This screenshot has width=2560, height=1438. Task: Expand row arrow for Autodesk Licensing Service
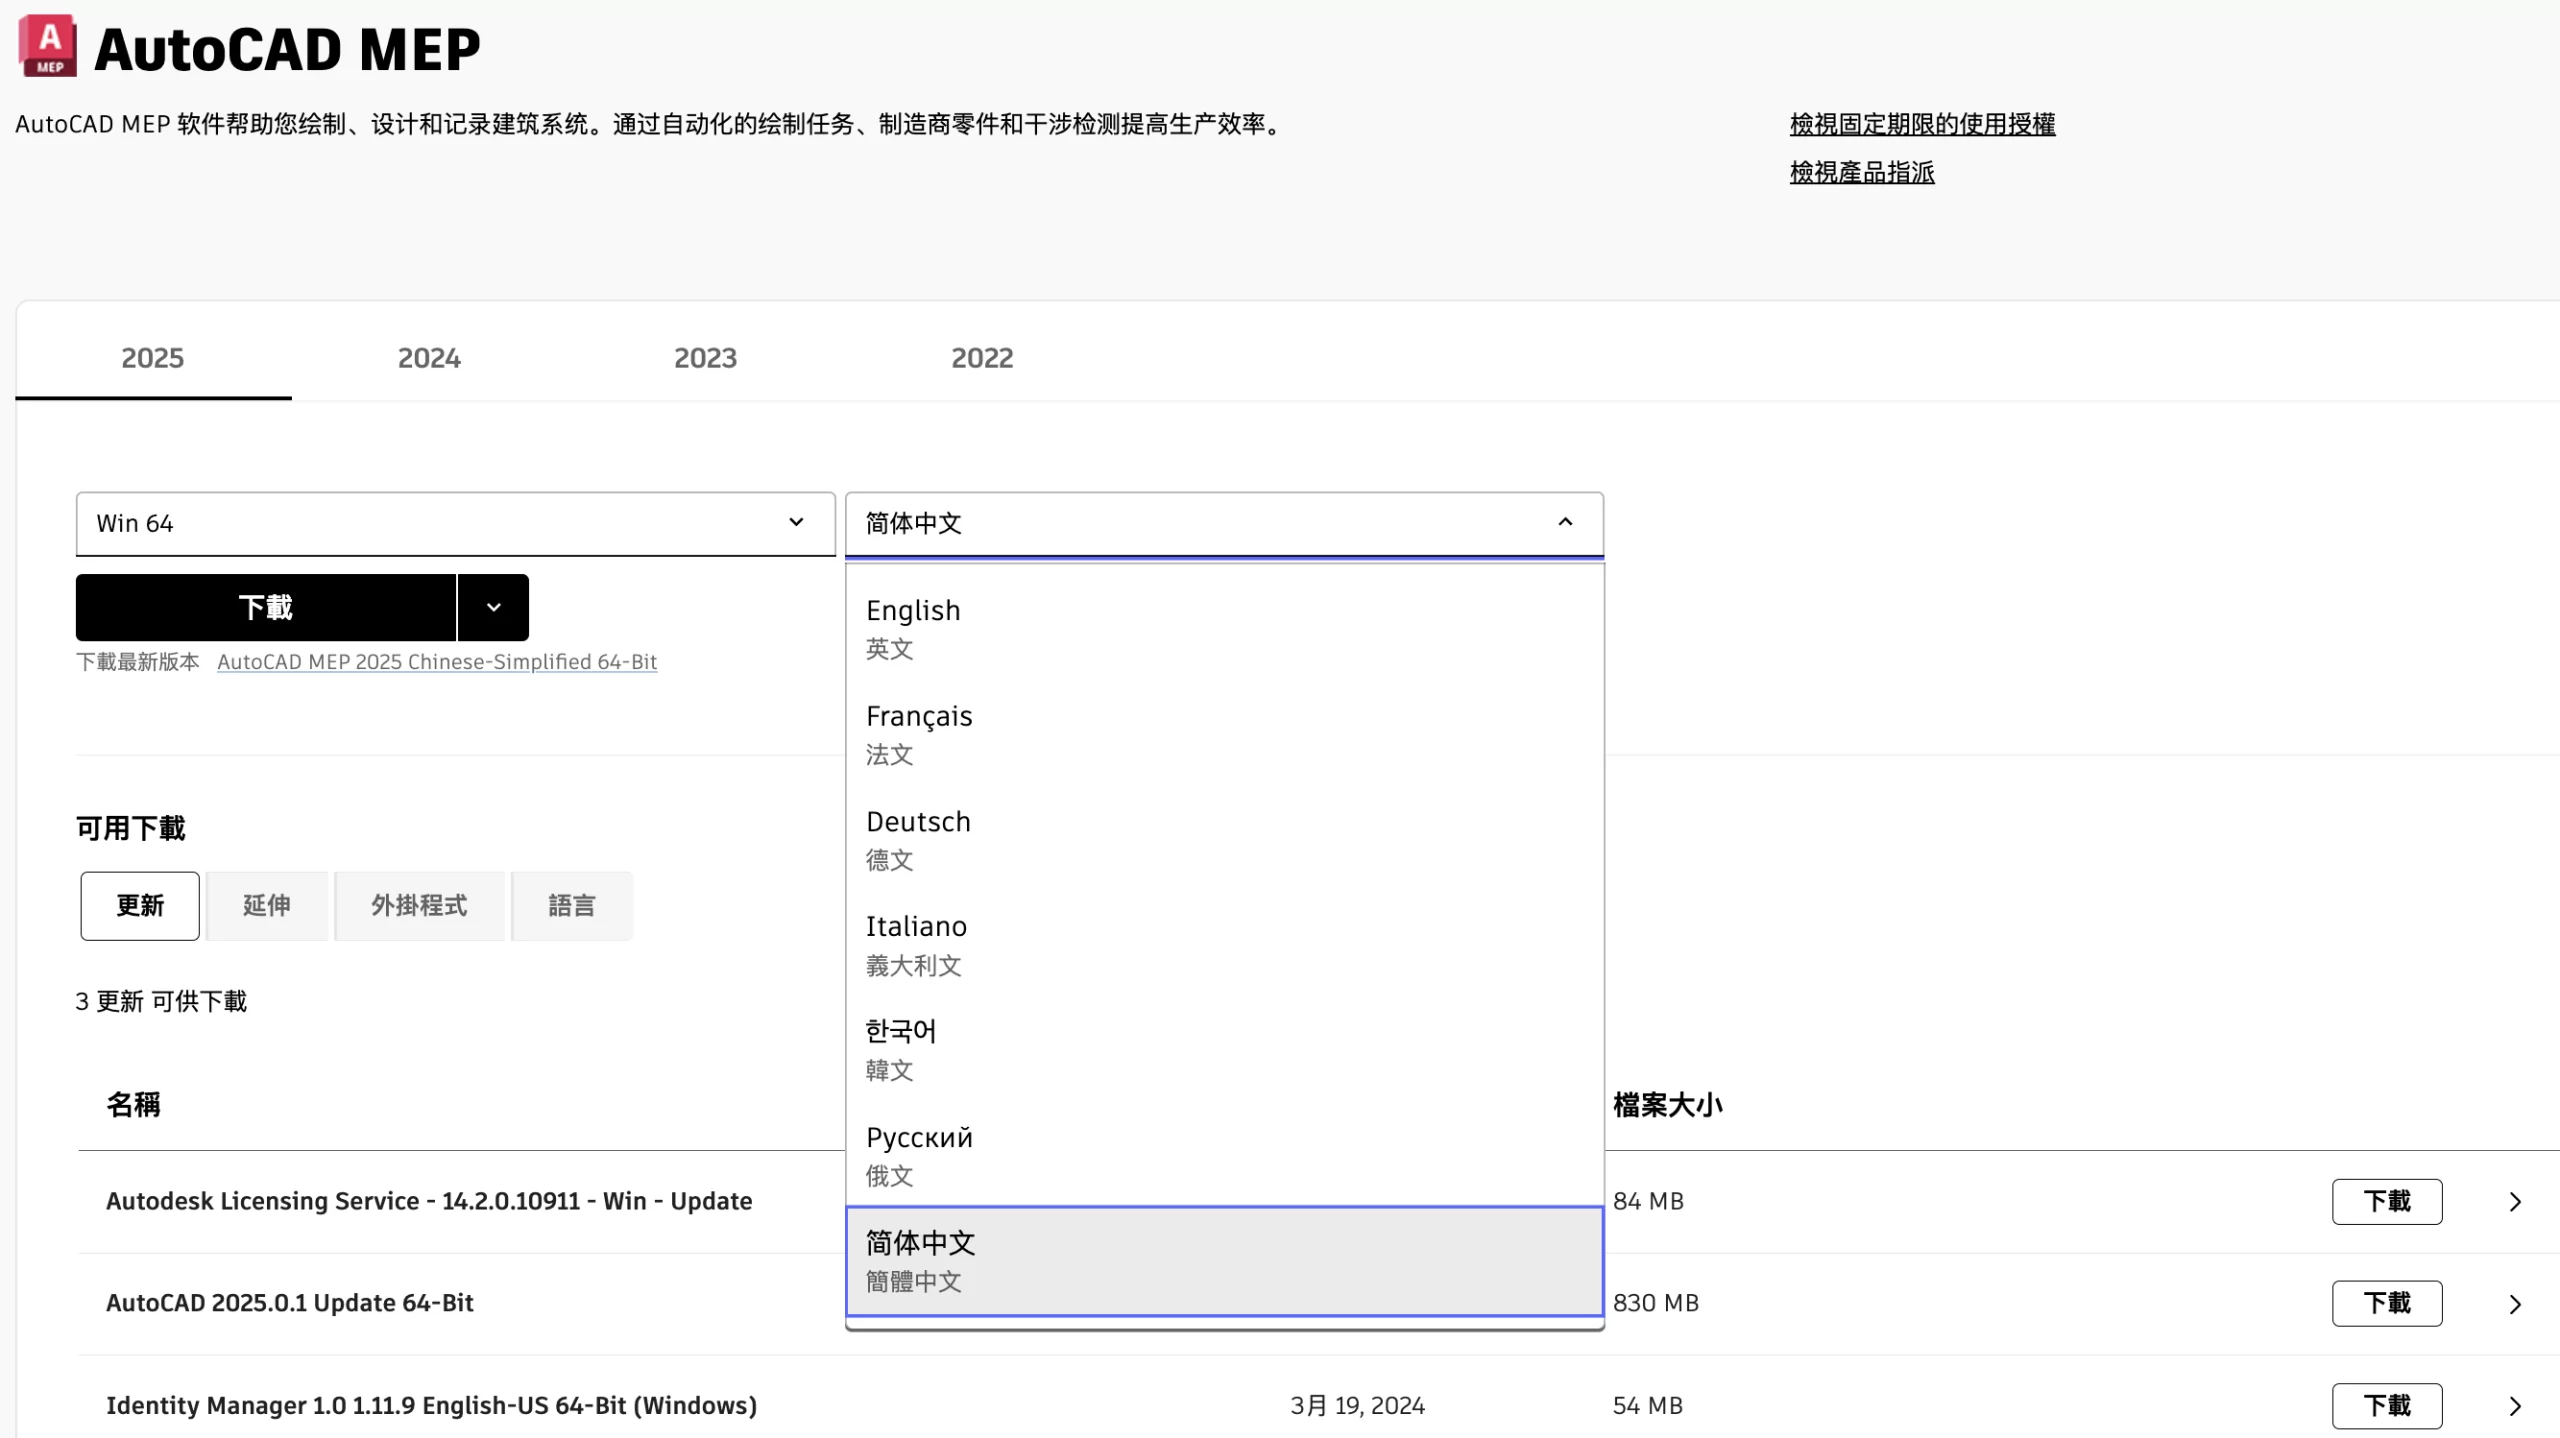pyautogui.click(x=2514, y=1201)
